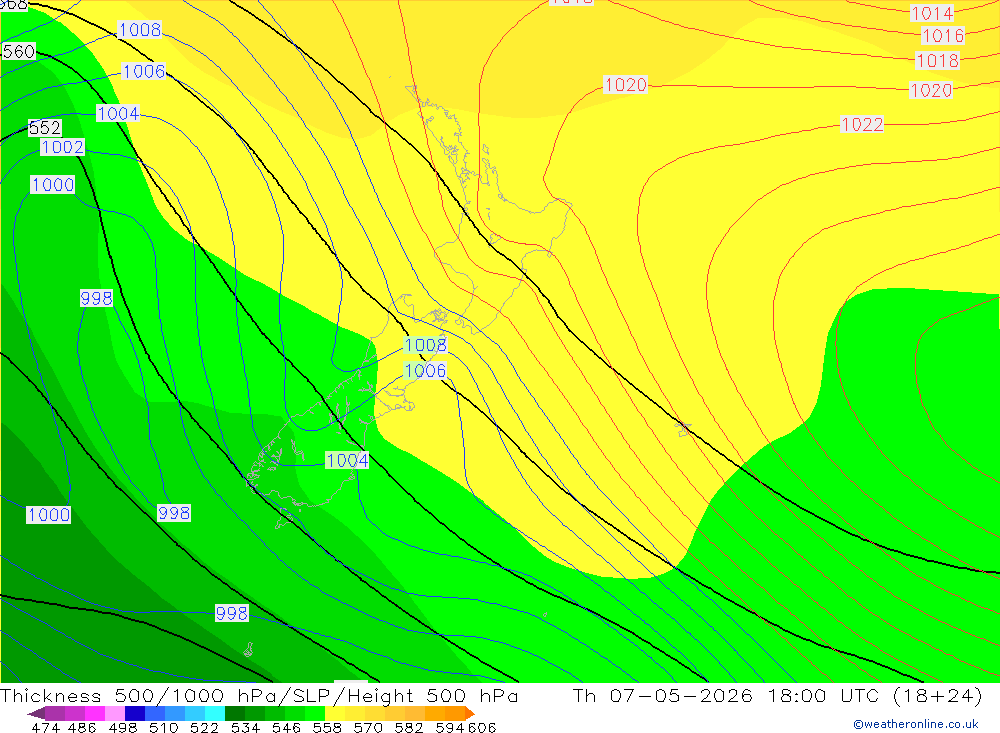This screenshot has width=1000, height=733.
Task: Click the 546 legend value
Action: (x=286, y=727)
